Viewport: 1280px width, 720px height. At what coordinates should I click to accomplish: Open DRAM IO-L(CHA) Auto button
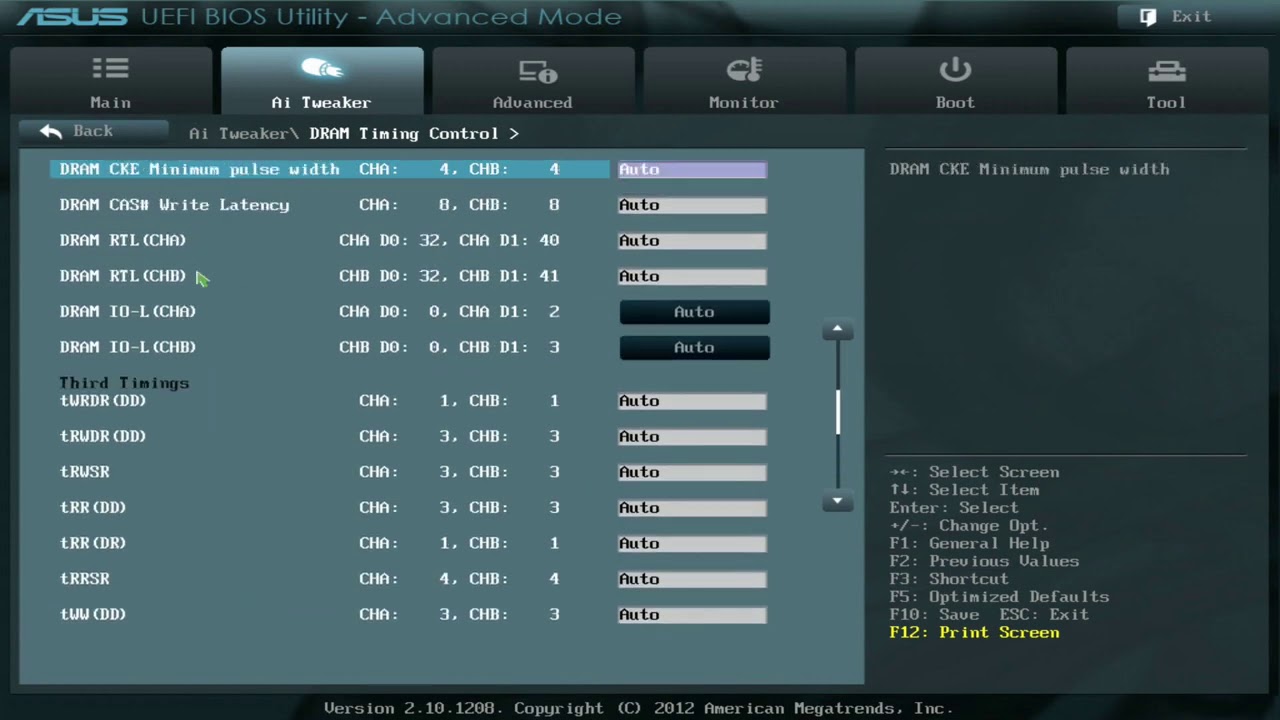point(694,312)
